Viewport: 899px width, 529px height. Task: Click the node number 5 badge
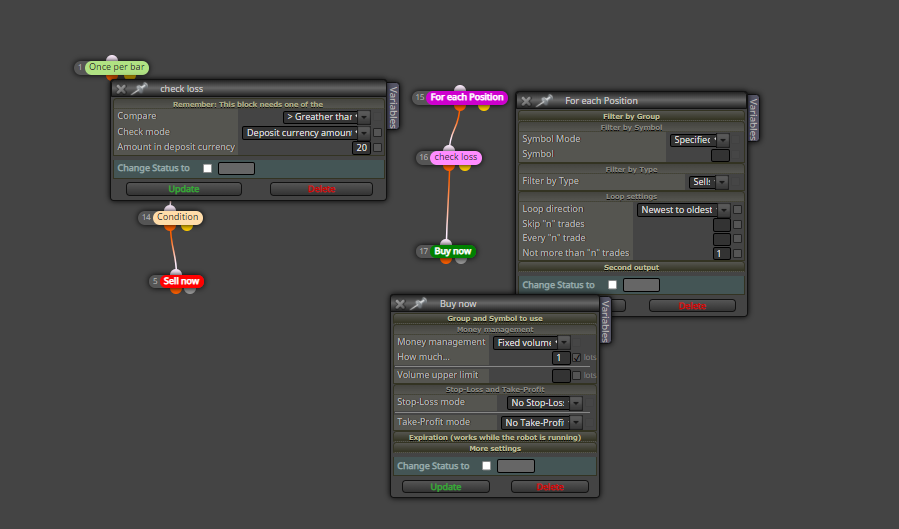click(155, 281)
